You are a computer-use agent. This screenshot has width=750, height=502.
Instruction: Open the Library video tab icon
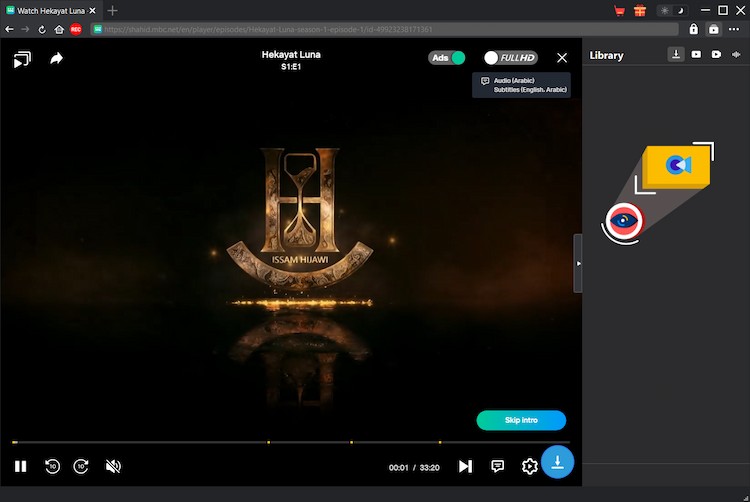[696, 55]
